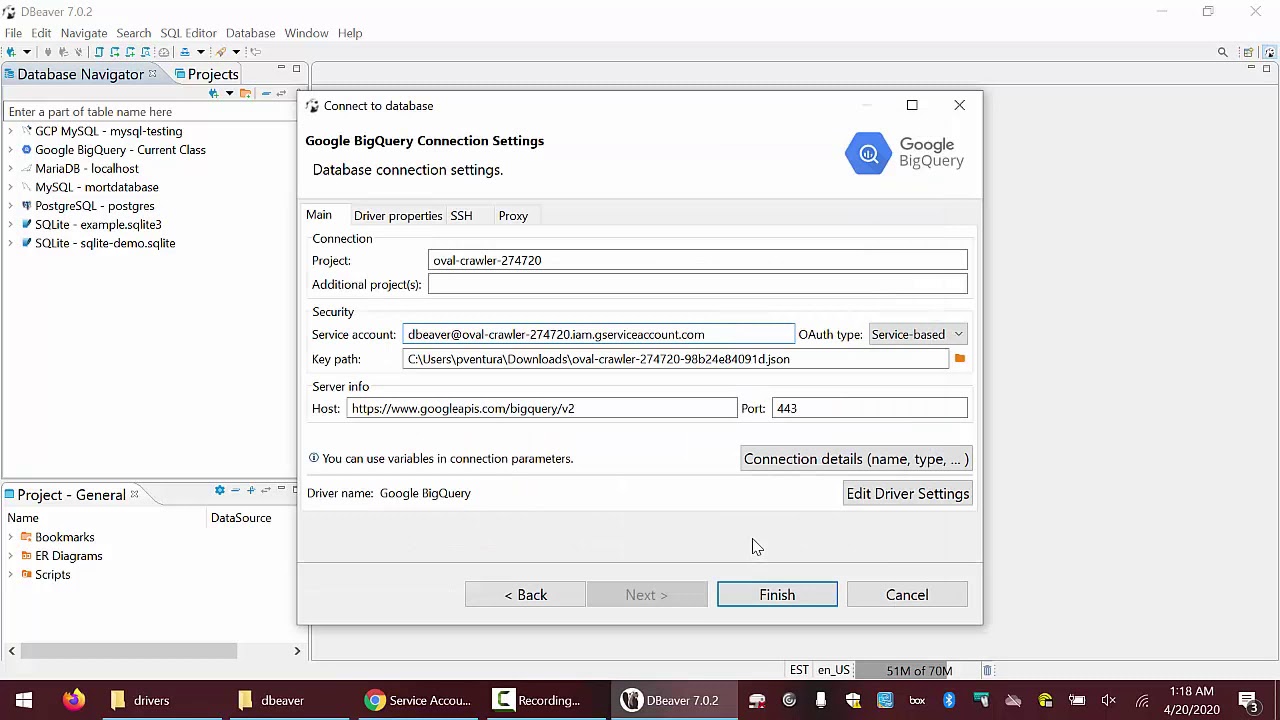Click the Windows Start button
Image resolution: width=1280 pixels, height=720 pixels.
23,700
